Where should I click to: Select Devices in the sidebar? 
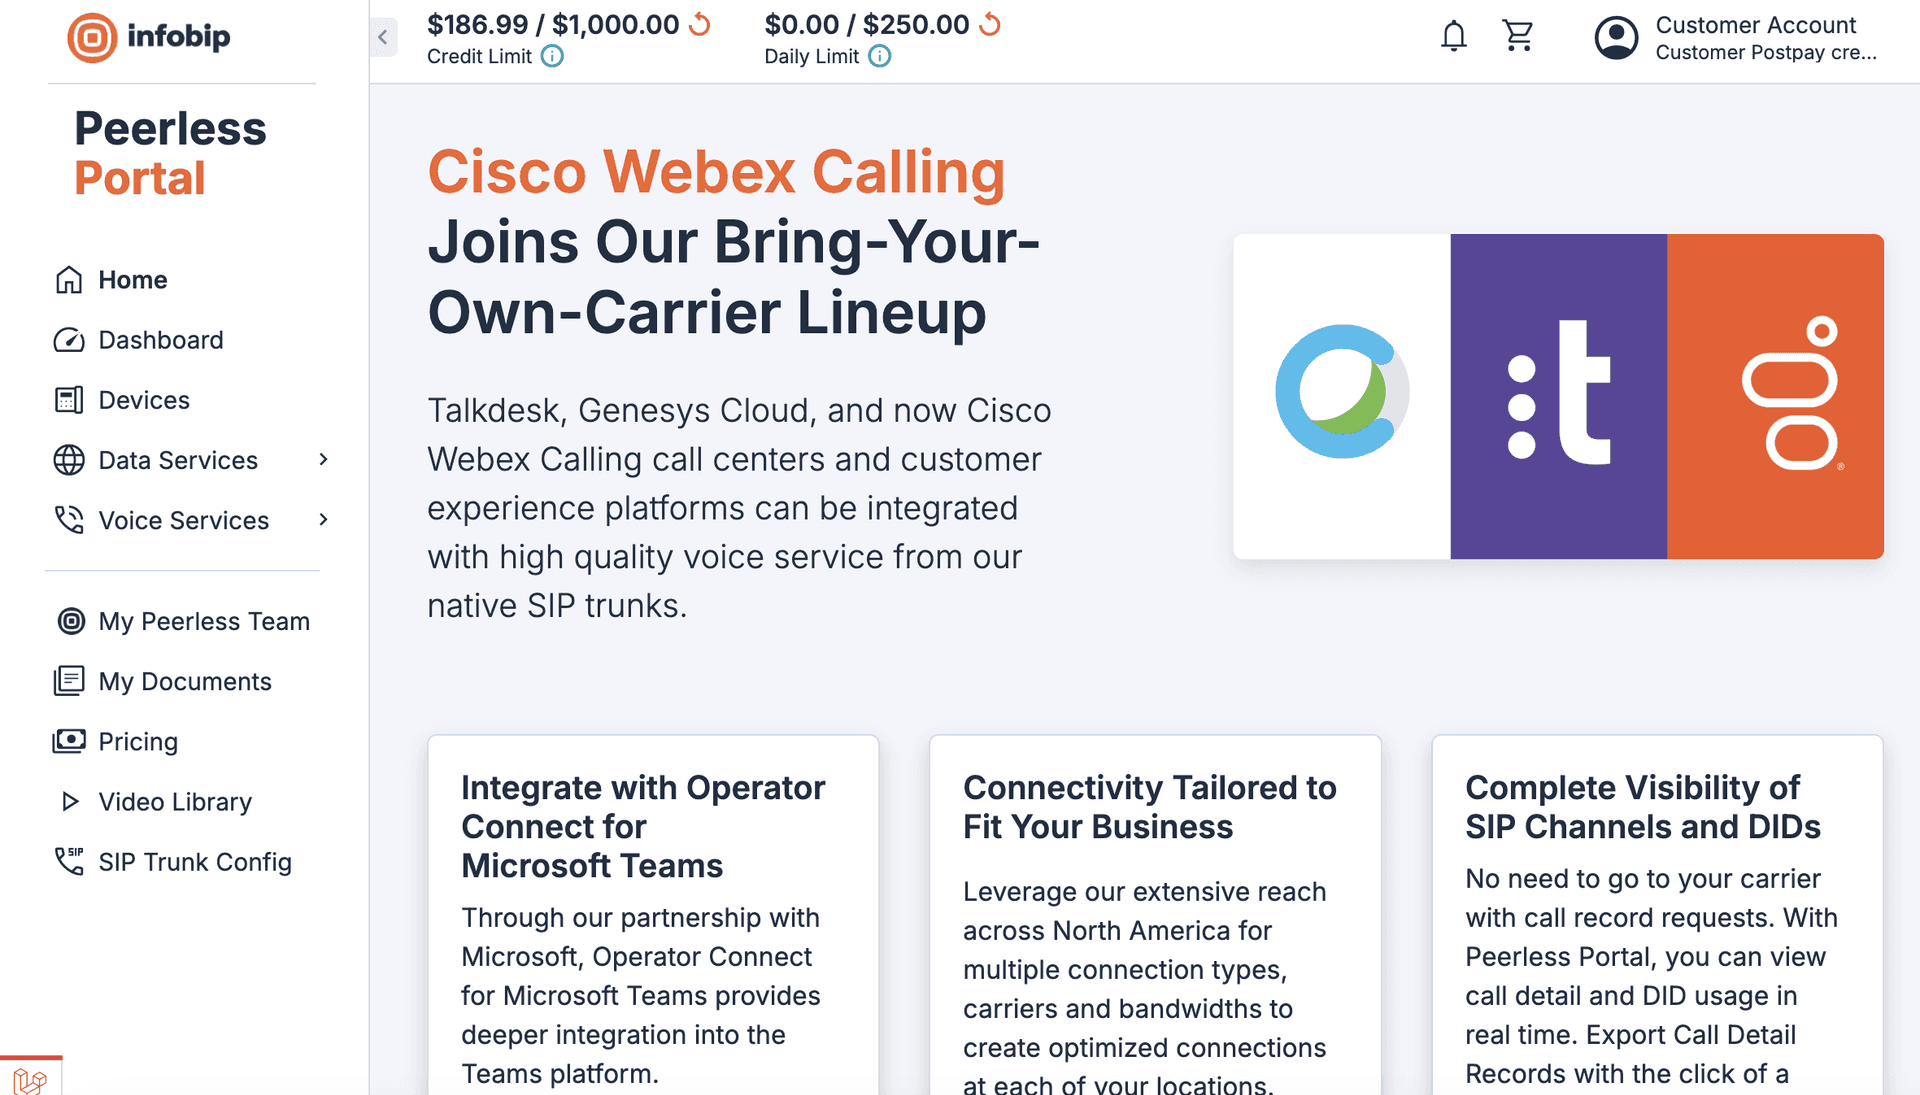click(143, 400)
